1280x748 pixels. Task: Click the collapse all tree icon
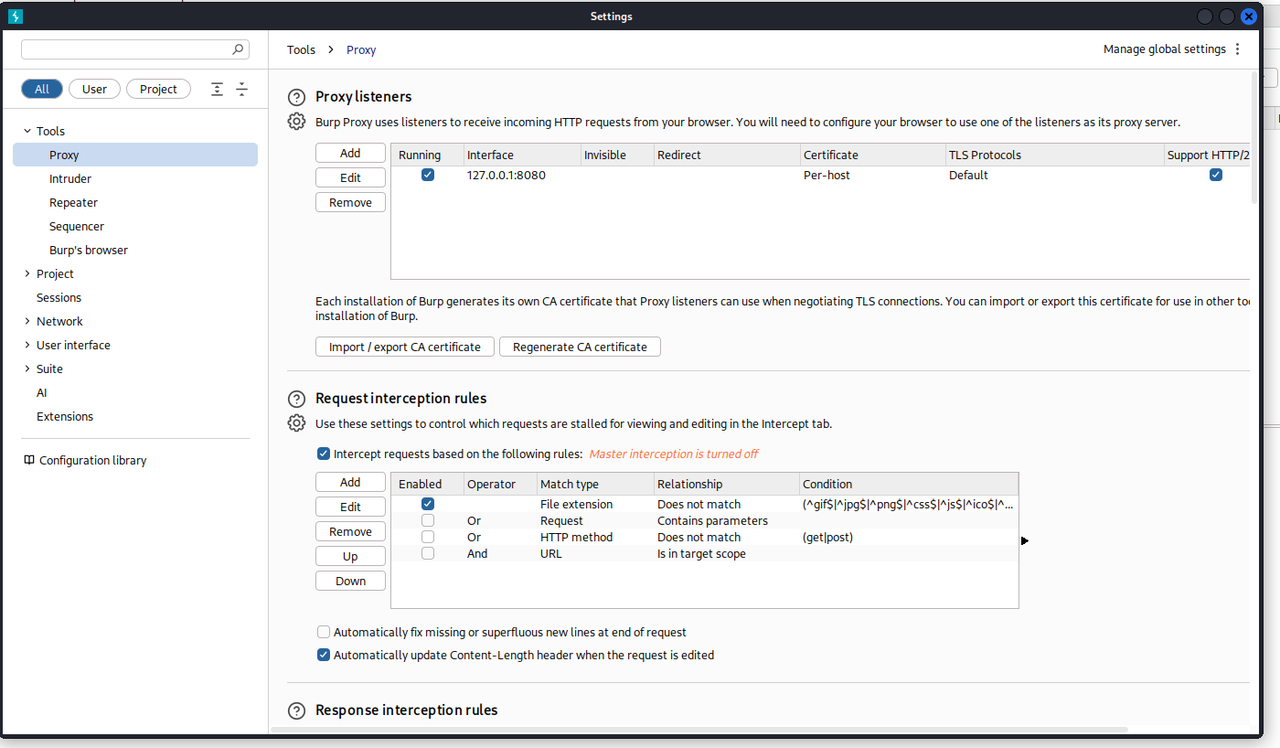(242, 89)
